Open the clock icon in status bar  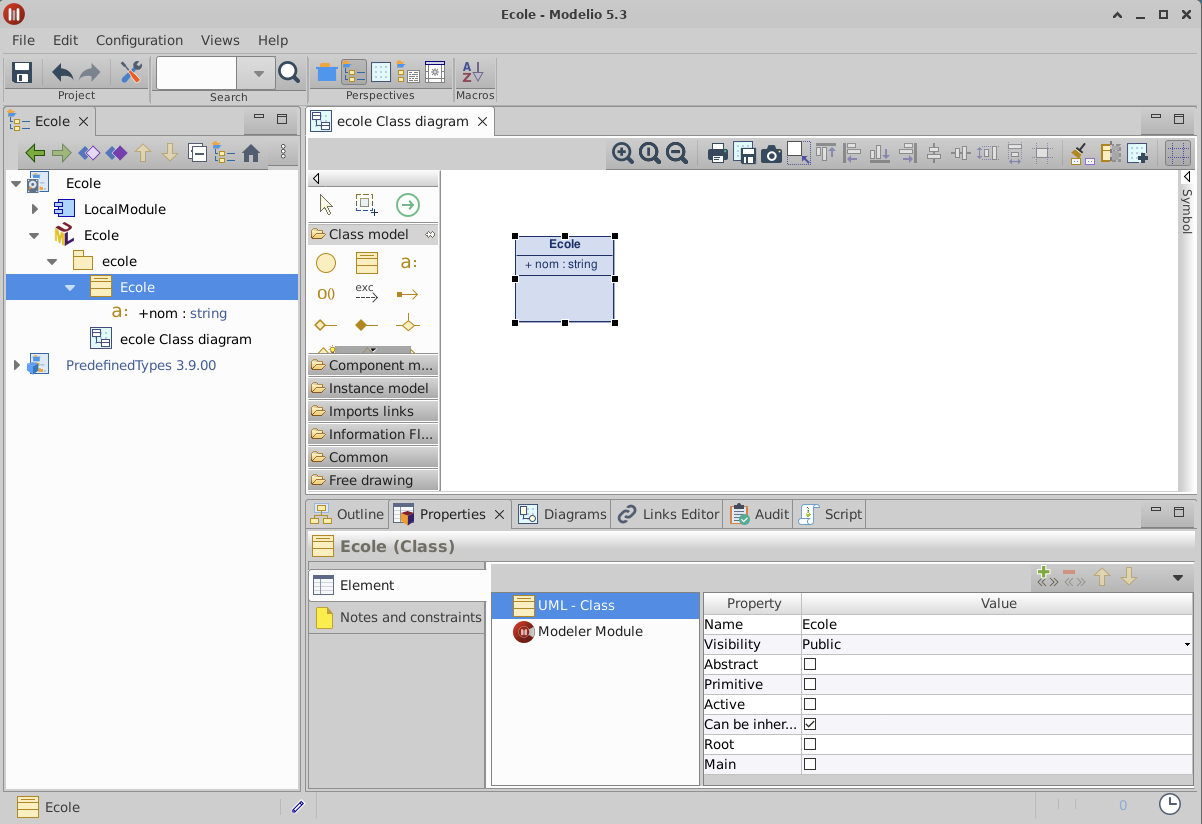[x=1169, y=805]
